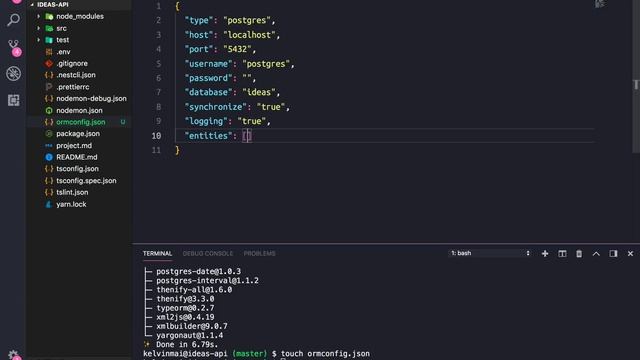Click the "password" key on line 6

coord(208,78)
